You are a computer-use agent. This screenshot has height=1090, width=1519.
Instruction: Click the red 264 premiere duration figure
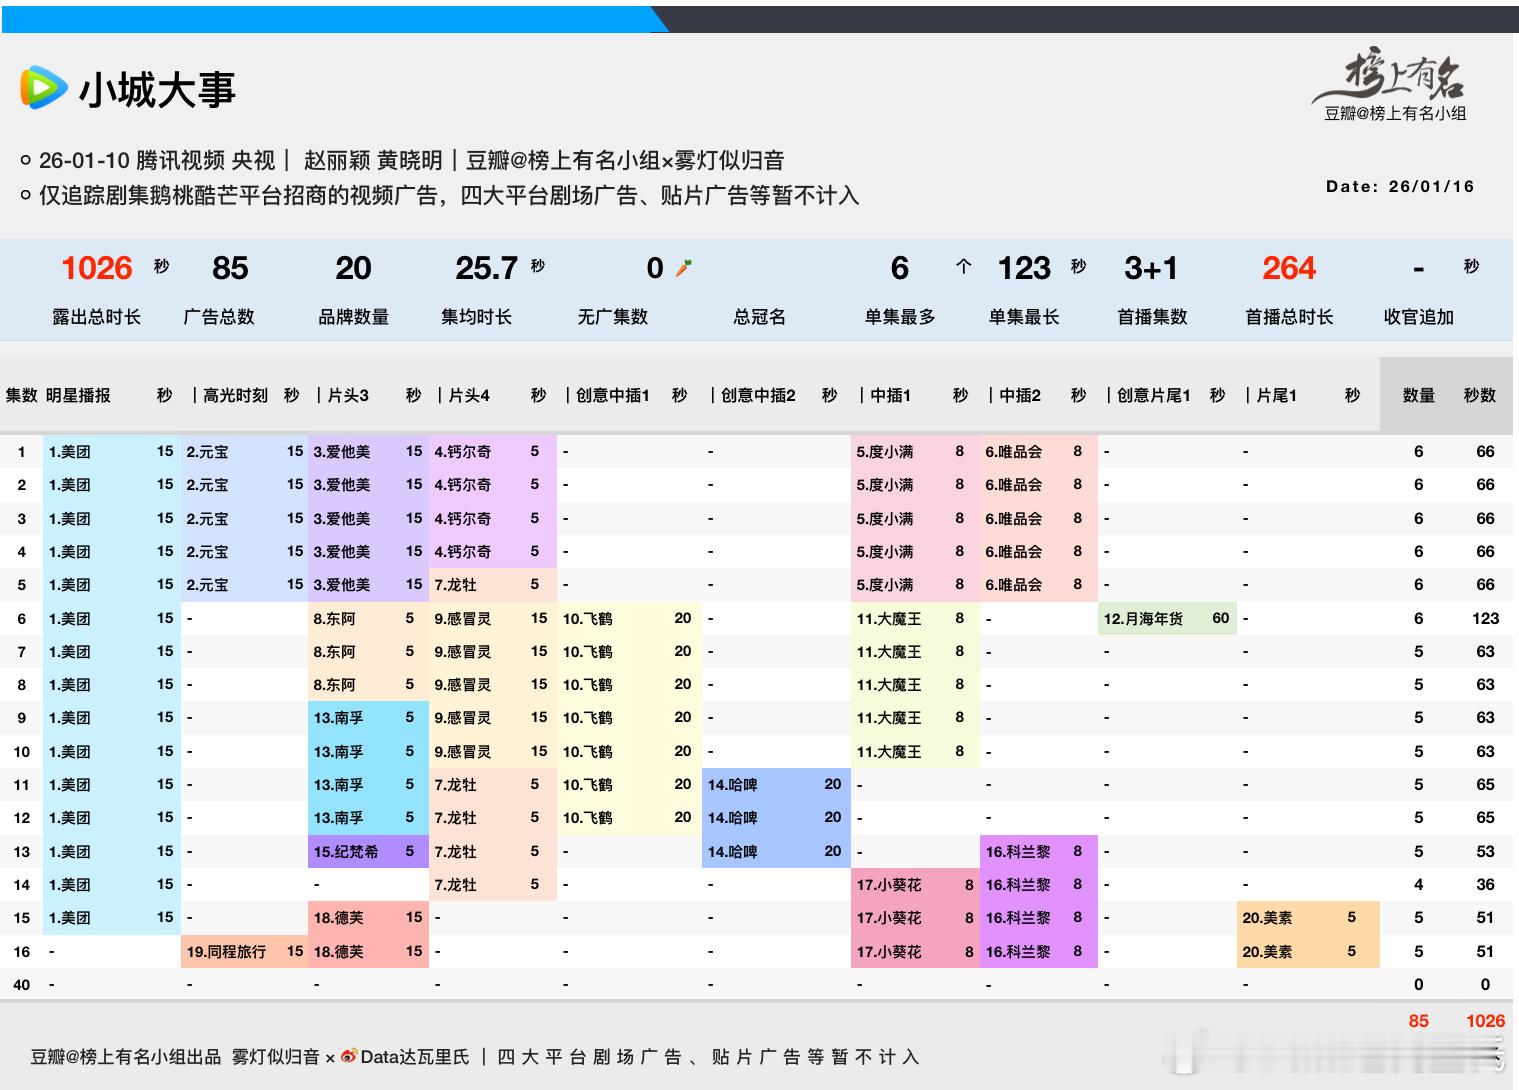coord(1289,268)
